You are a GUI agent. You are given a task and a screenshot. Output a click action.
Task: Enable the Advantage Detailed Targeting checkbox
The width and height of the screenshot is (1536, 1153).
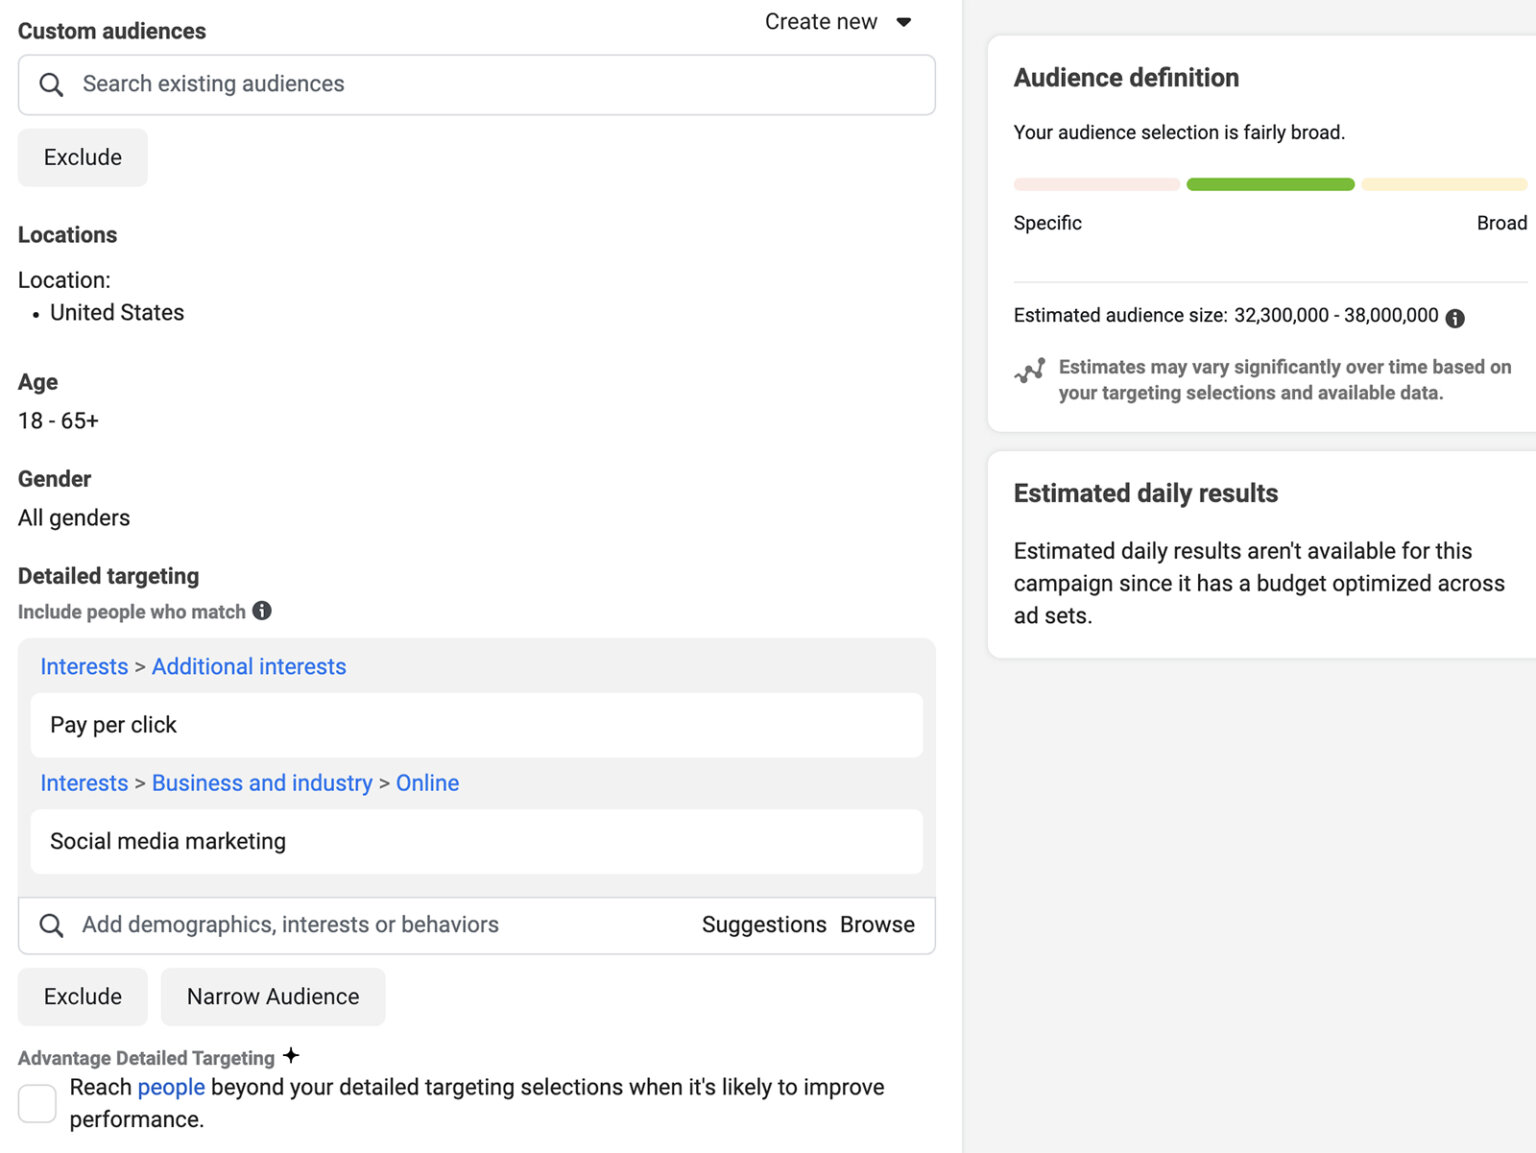point(37,1104)
